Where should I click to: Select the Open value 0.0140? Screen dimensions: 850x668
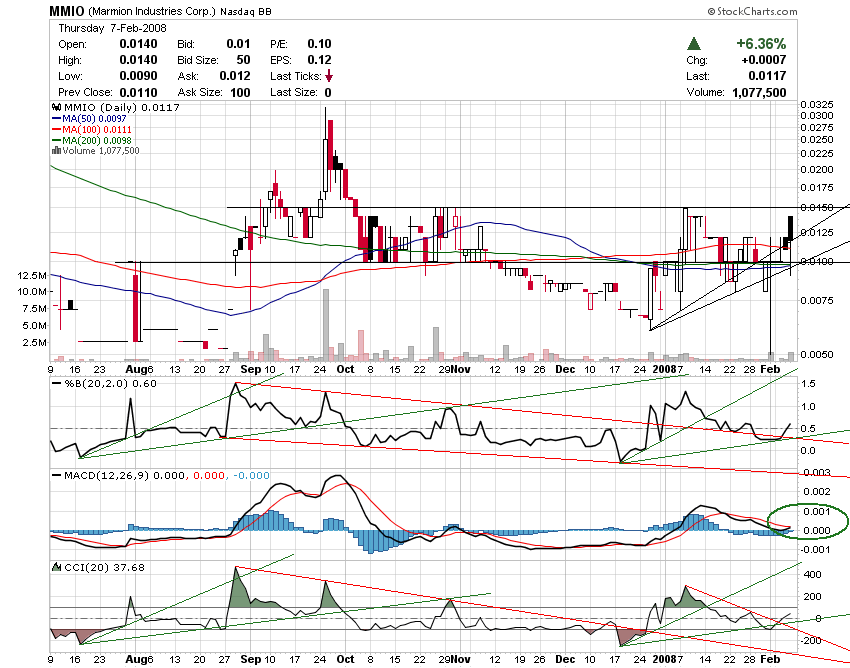click(x=138, y=44)
